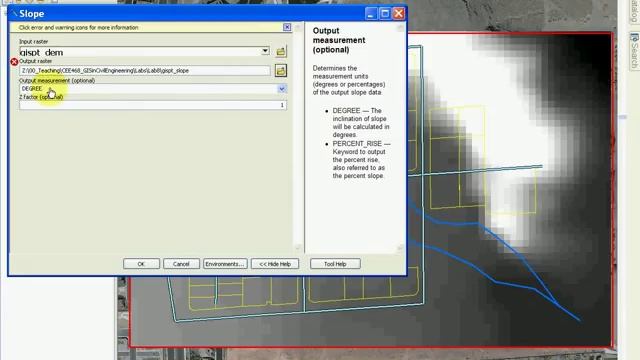
Task: Click the 'Click error and warning icons' message
Action: [78, 28]
